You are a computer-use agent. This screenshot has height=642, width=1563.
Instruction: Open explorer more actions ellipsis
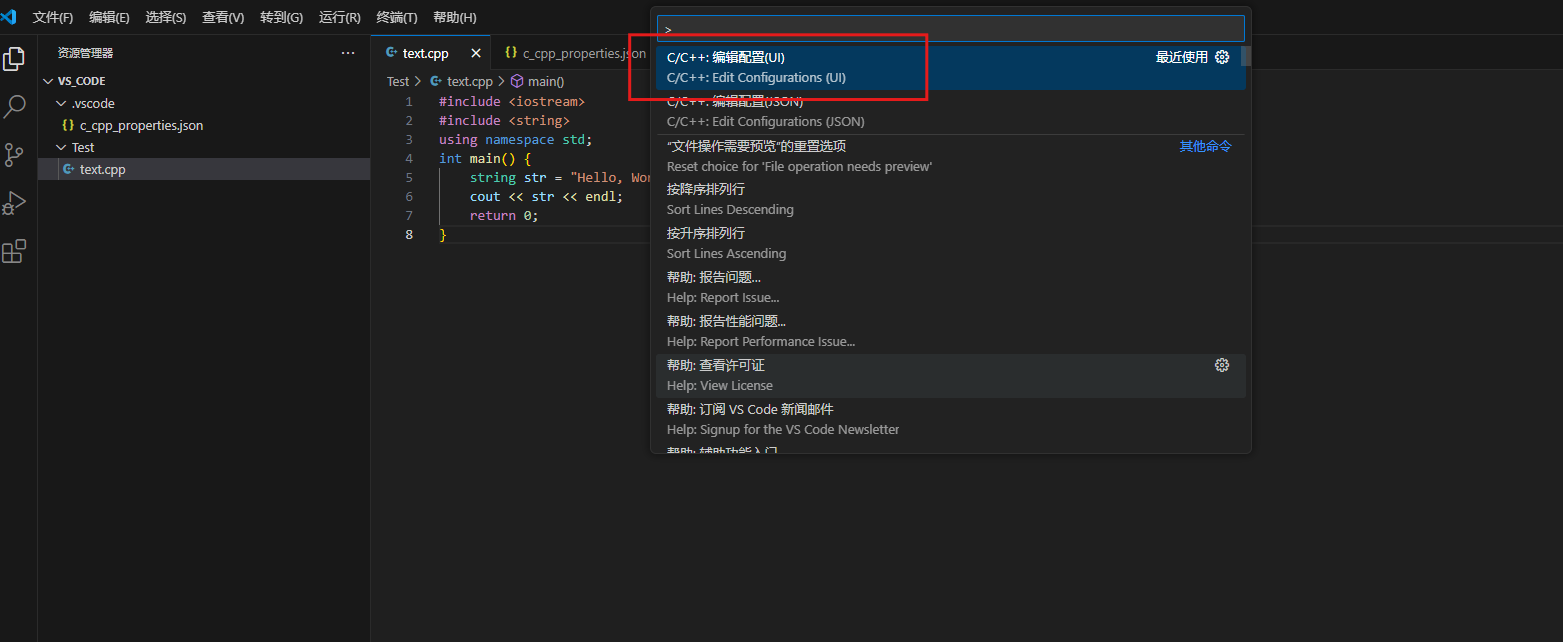(x=348, y=53)
